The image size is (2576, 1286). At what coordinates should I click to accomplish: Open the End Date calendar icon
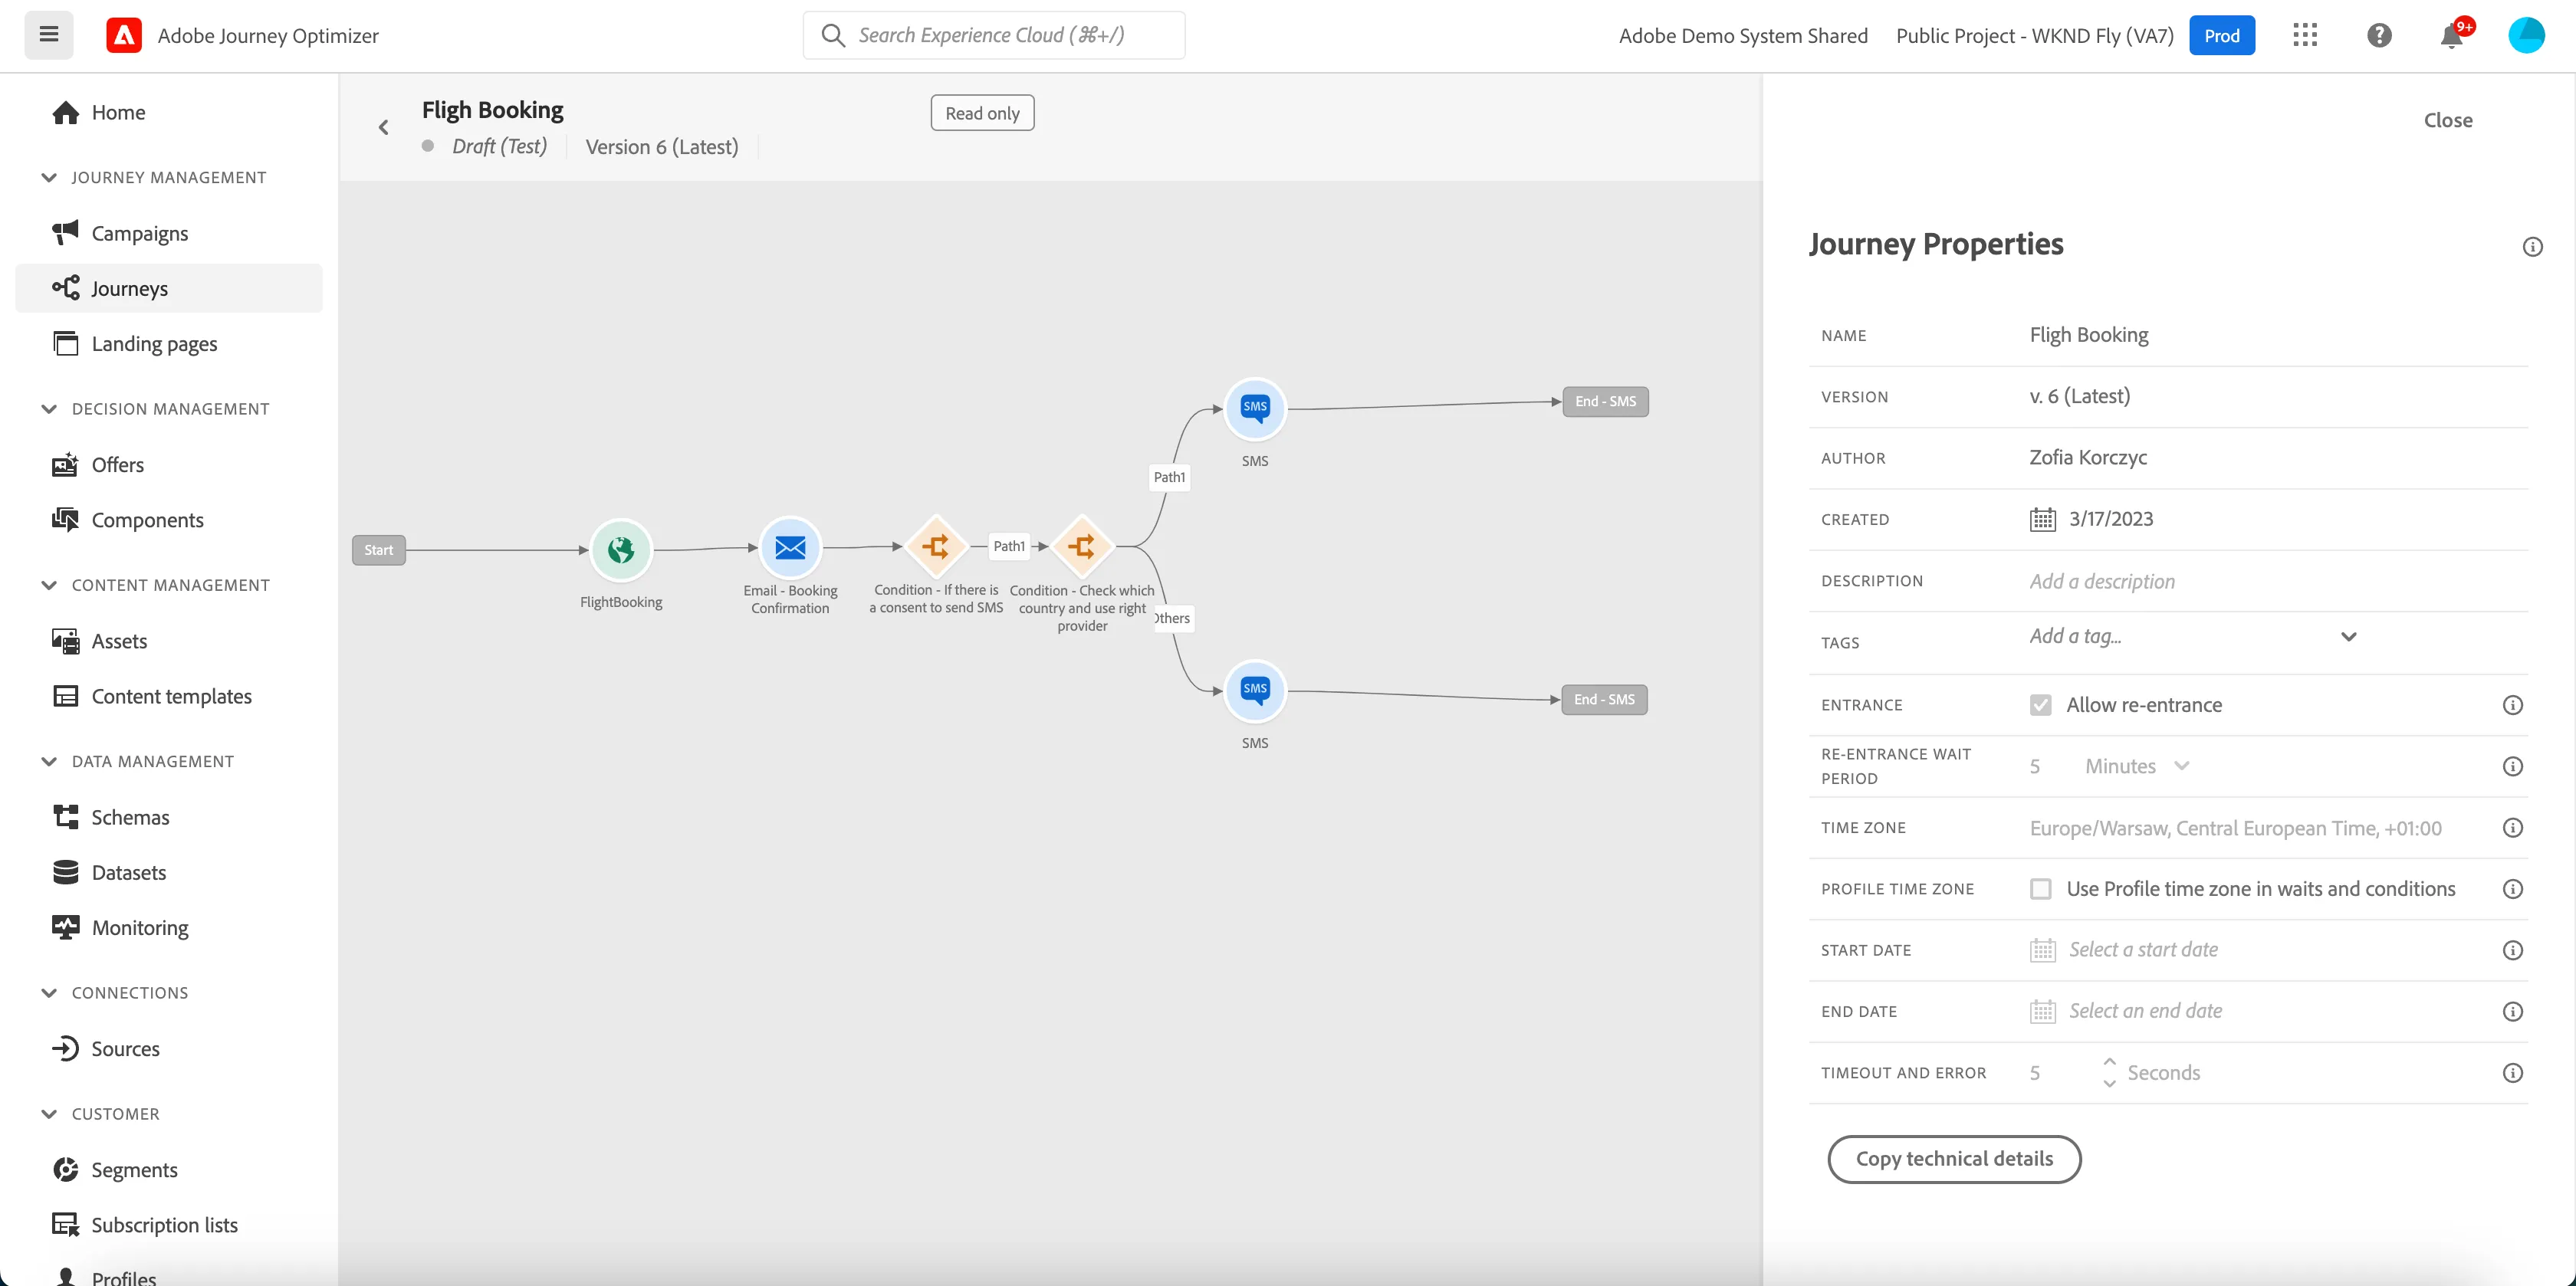(2043, 1011)
